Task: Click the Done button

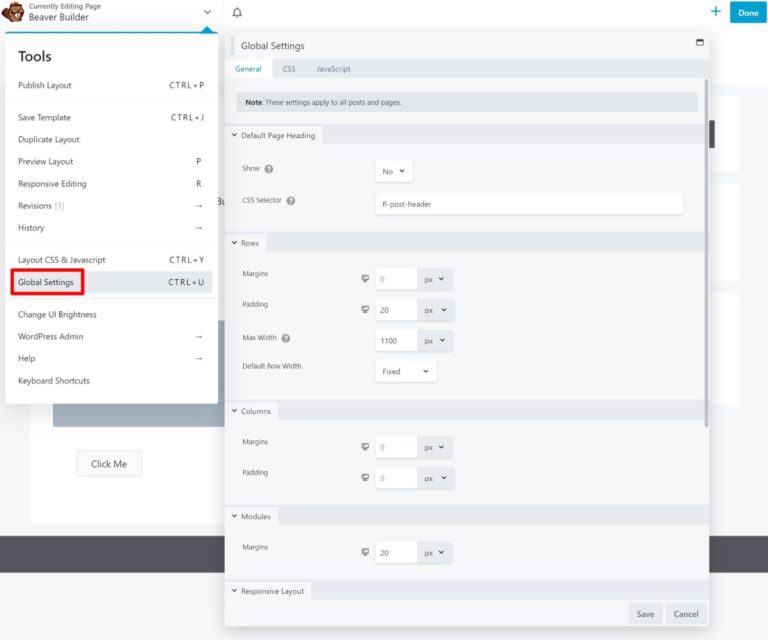Action: (748, 12)
